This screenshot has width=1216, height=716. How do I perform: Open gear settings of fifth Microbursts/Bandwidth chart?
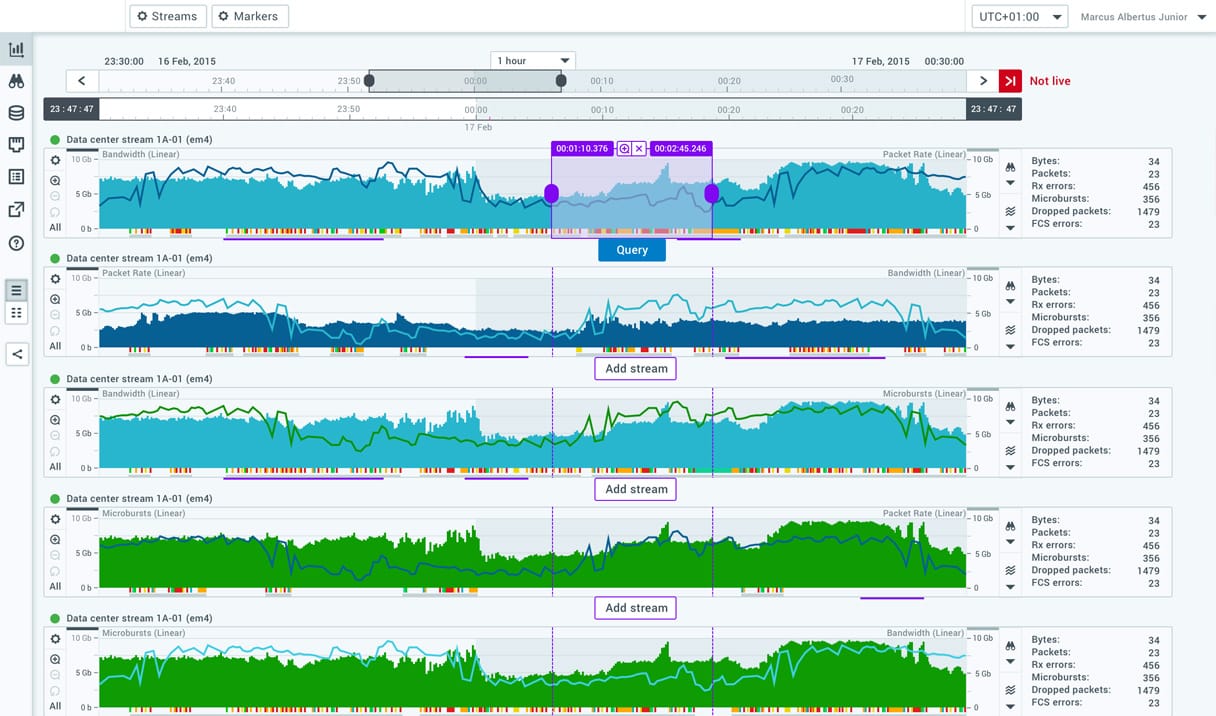[x=55, y=639]
